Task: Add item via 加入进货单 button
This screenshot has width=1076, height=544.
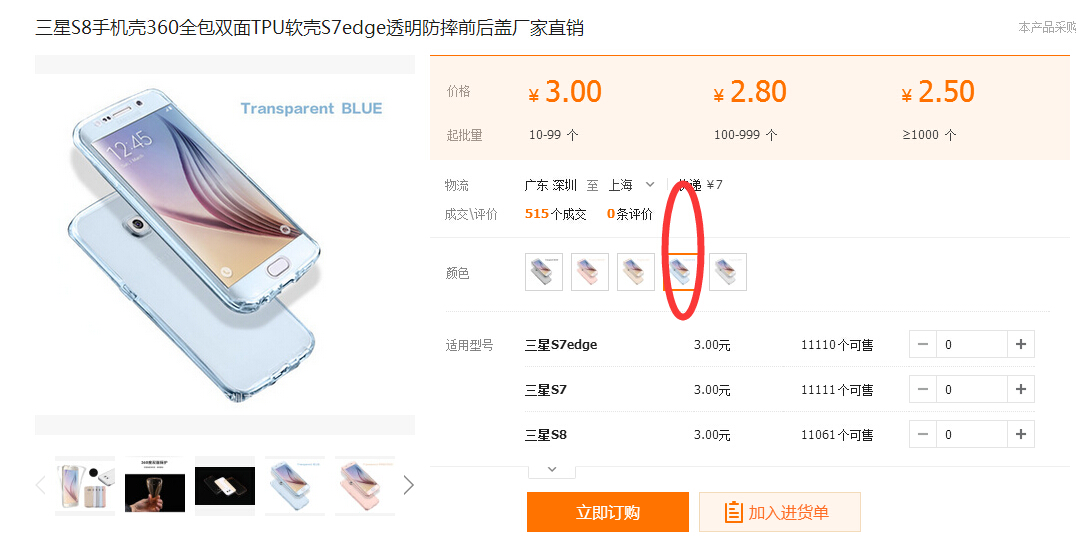Action: 780,512
